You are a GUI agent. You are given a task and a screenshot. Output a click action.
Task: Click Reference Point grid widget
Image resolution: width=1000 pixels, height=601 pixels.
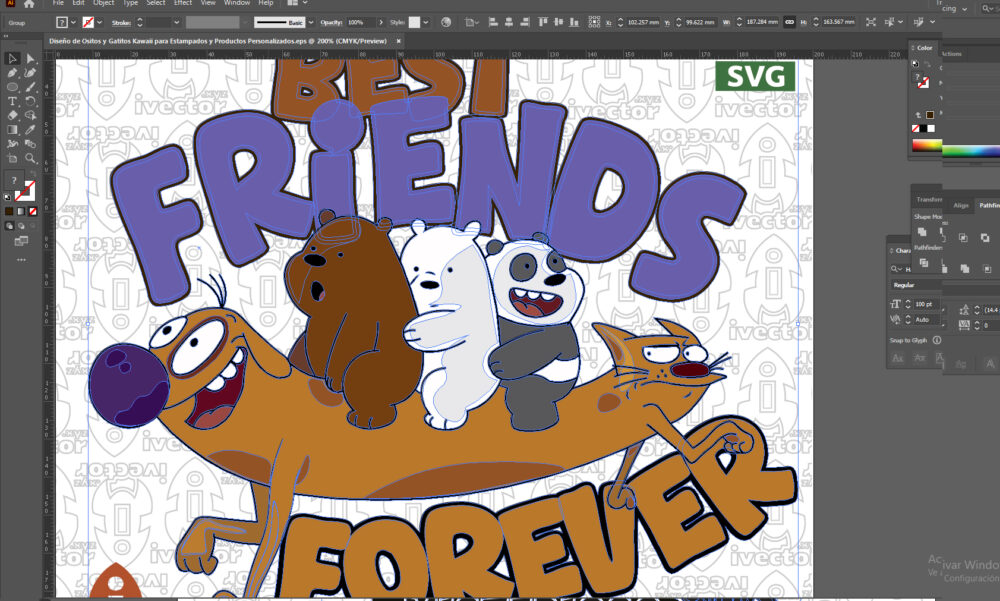594,22
